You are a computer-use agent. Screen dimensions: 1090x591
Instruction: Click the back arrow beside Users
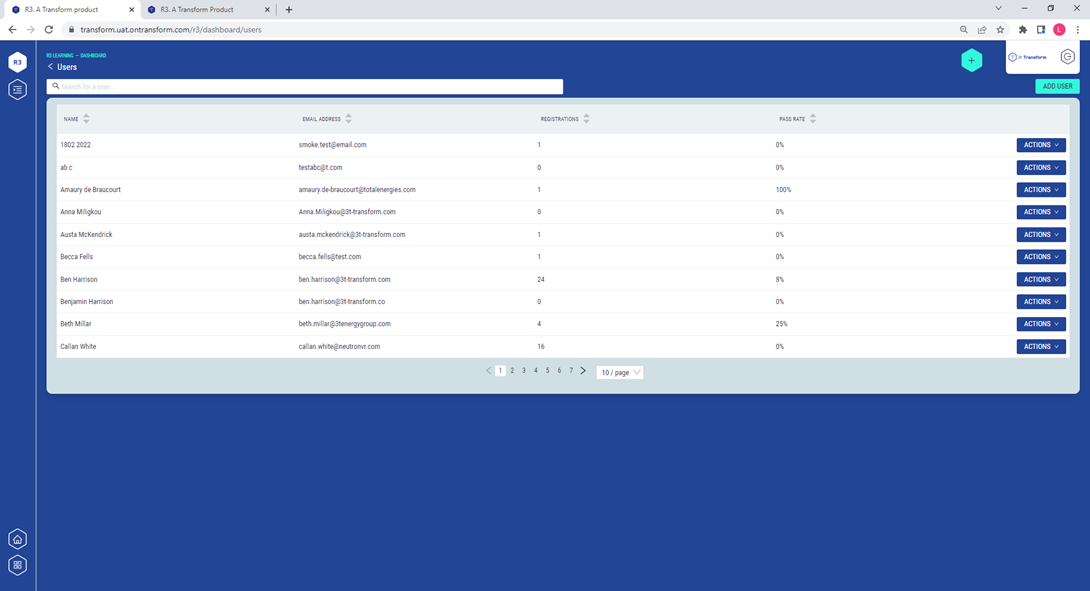click(51, 67)
